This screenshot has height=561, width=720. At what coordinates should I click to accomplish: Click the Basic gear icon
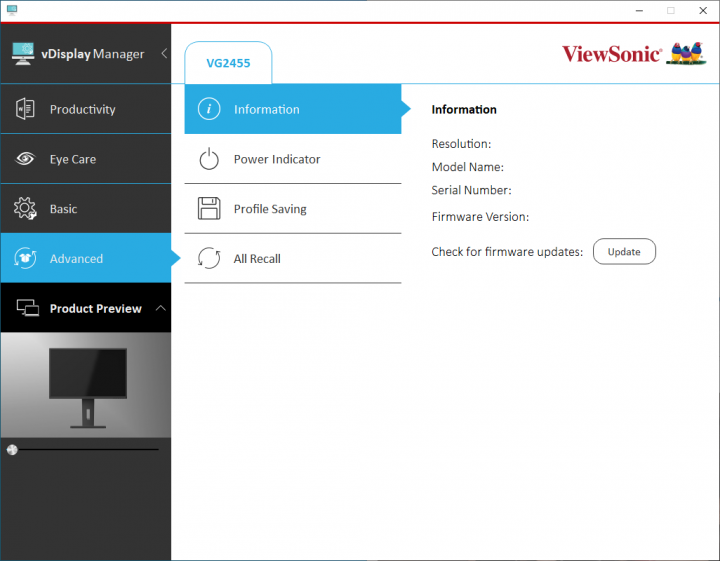coord(25,208)
